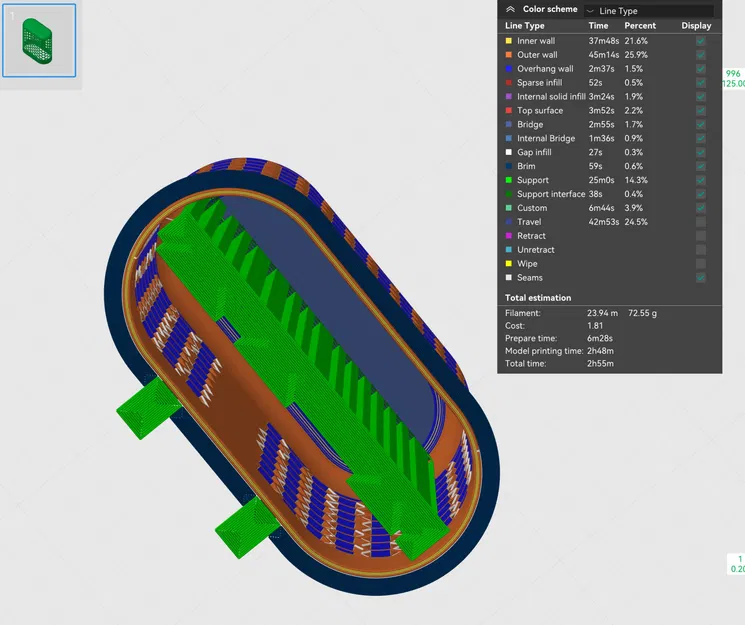Select the Filament length 23.94 m
This screenshot has width=745, height=625.
(602, 313)
